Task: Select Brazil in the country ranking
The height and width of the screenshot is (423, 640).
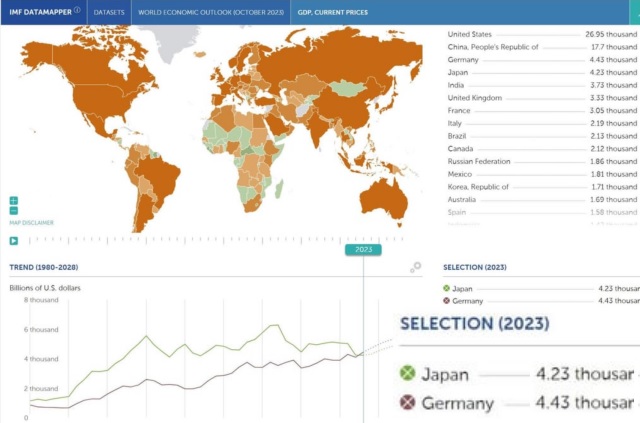Action: tap(542, 136)
